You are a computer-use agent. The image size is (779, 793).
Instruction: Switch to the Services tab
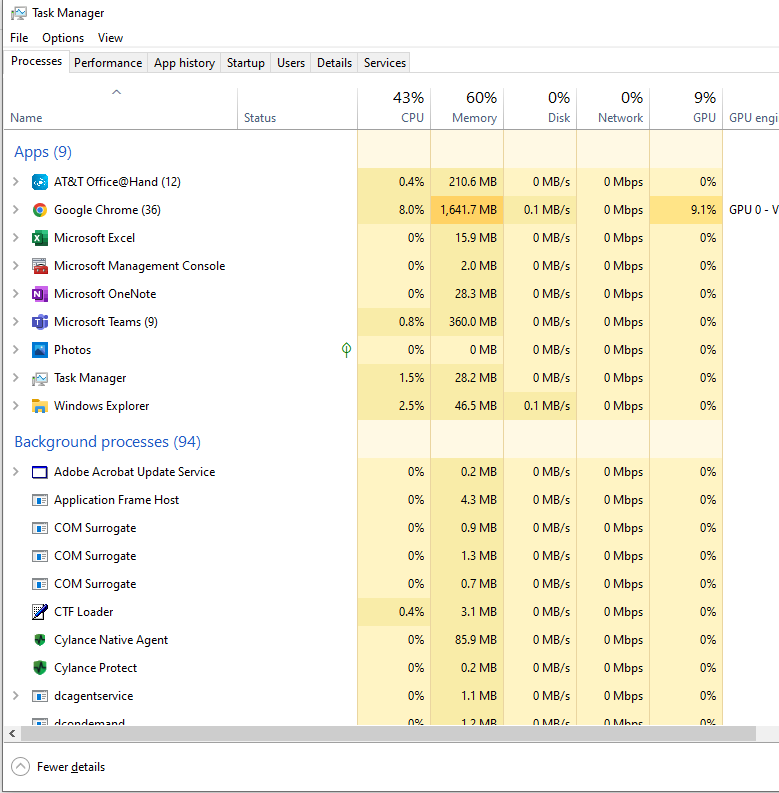[x=384, y=63]
